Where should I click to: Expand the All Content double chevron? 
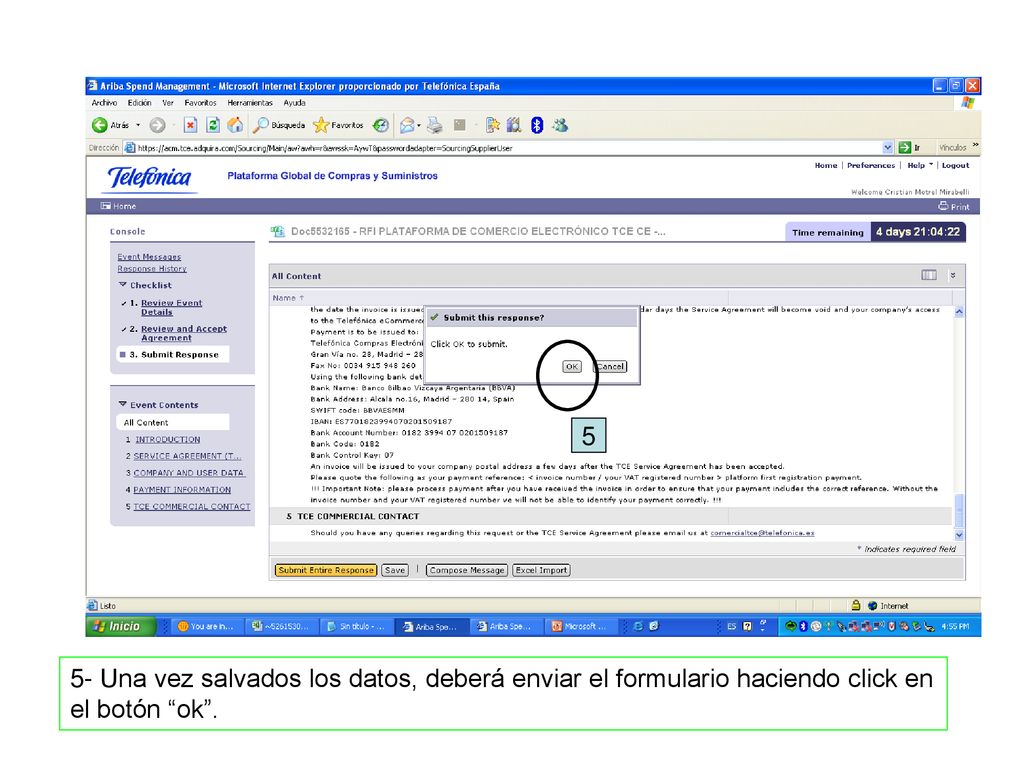pyautogui.click(x=953, y=275)
